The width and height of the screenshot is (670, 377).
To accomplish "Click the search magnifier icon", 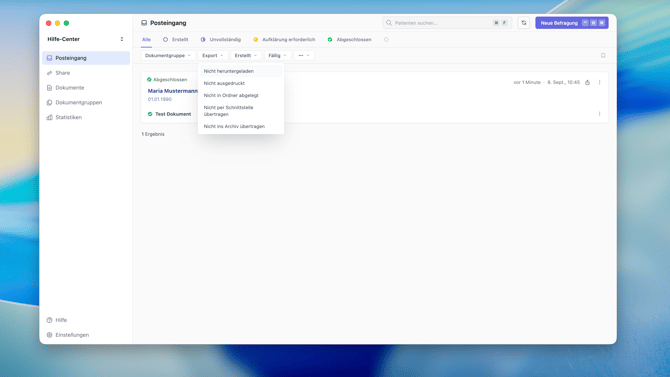I will [389, 23].
